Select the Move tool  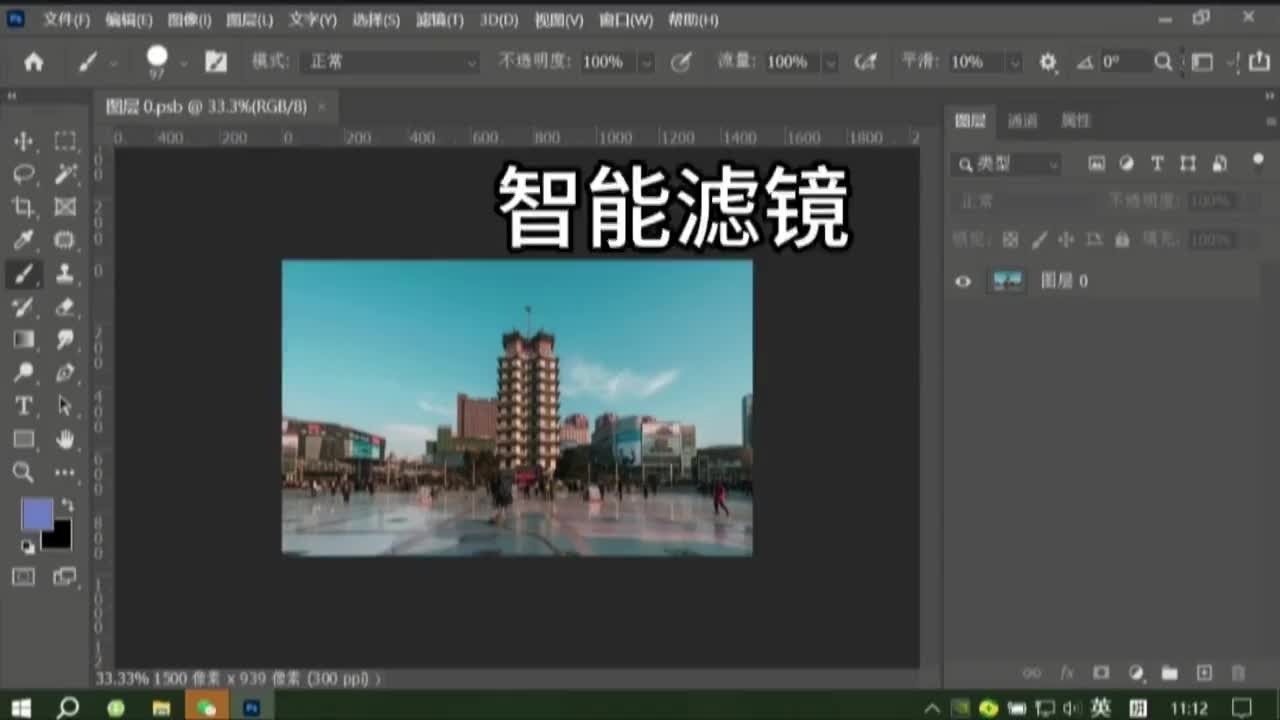point(24,140)
